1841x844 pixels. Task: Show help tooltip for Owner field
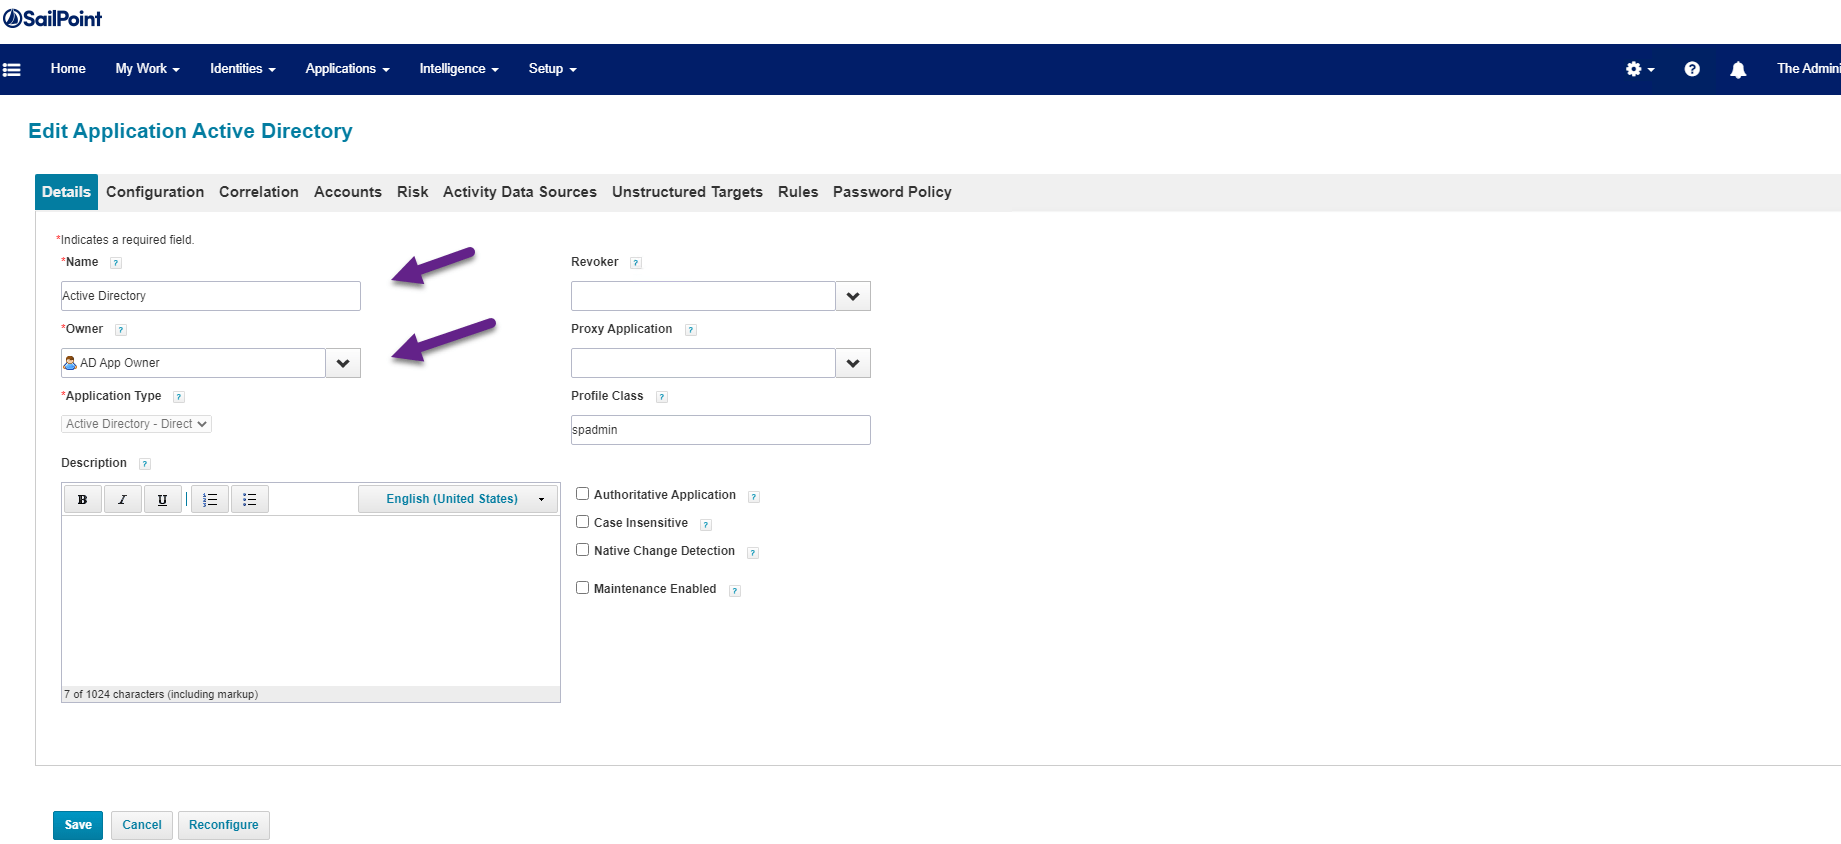tap(121, 330)
